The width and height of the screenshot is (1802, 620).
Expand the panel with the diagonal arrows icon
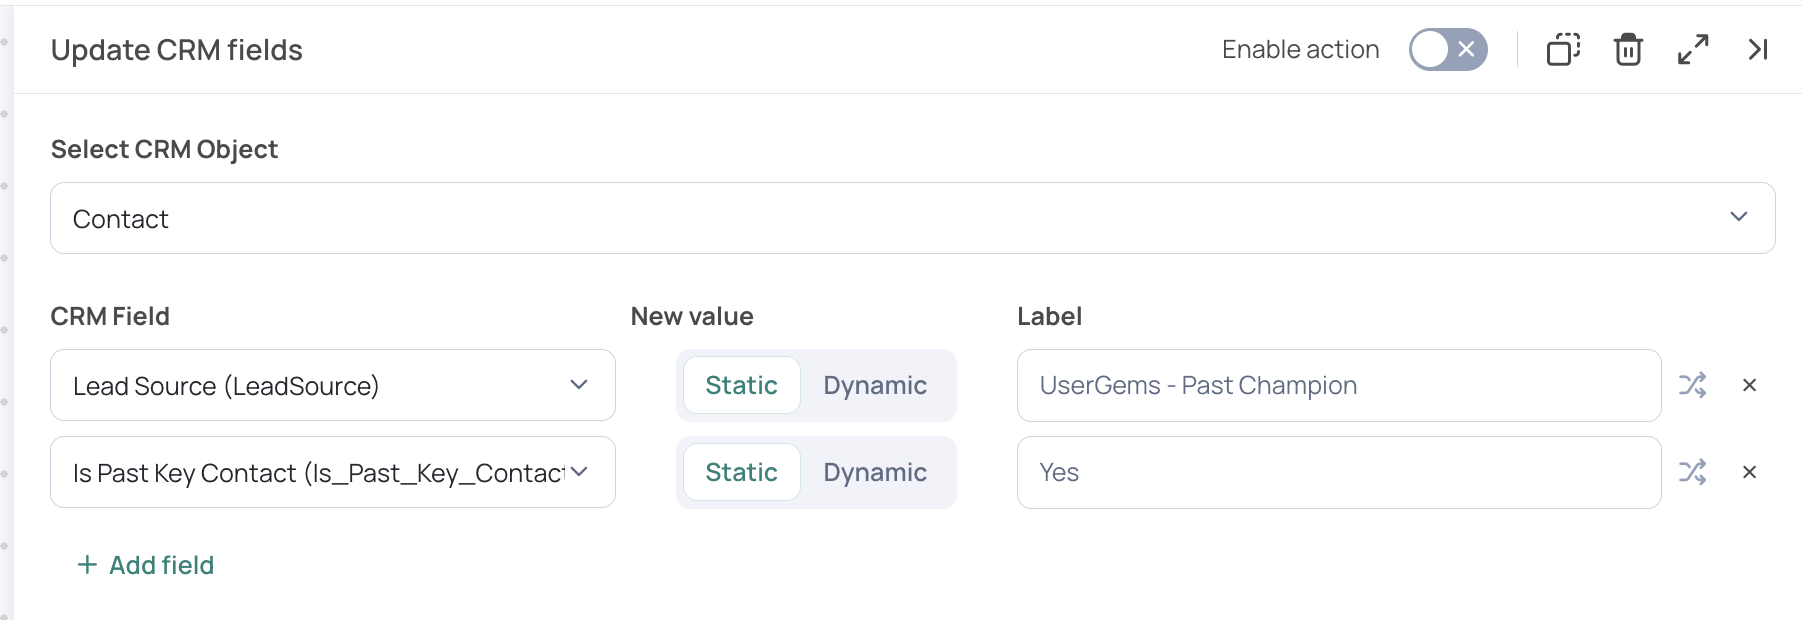tap(1693, 49)
